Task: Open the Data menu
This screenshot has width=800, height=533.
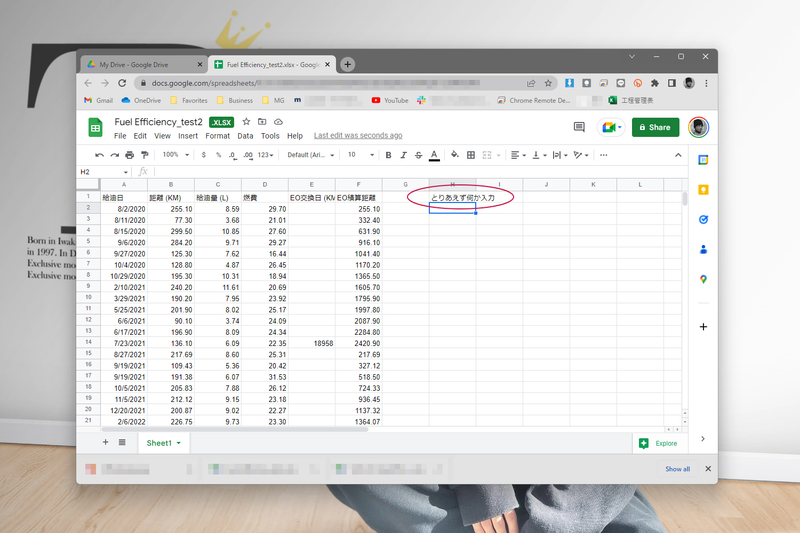Action: click(x=245, y=136)
